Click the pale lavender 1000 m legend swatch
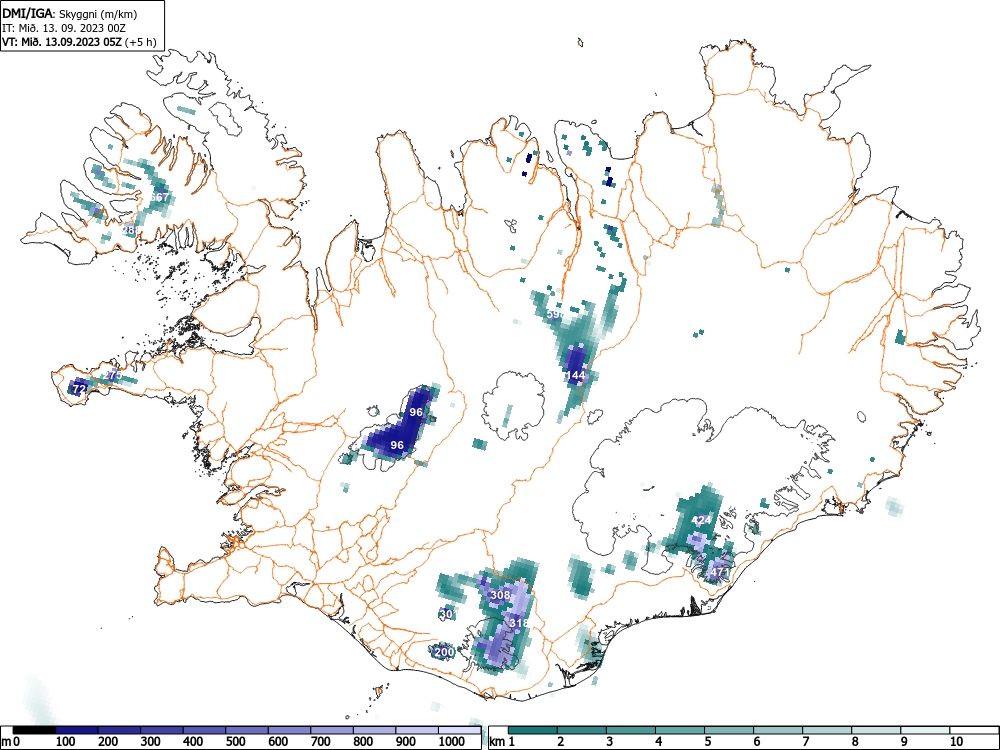The height and width of the screenshot is (750, 1000). [459, 730]
